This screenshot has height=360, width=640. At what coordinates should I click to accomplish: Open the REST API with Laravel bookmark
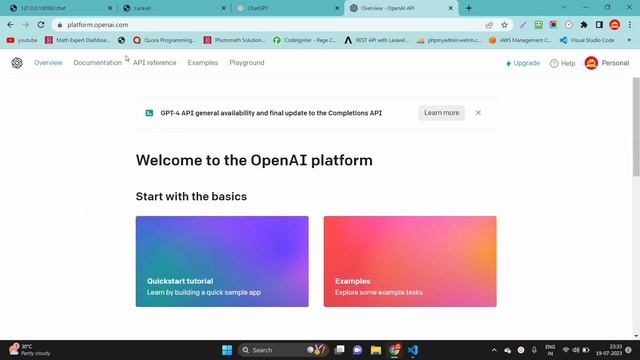[376, 40]
